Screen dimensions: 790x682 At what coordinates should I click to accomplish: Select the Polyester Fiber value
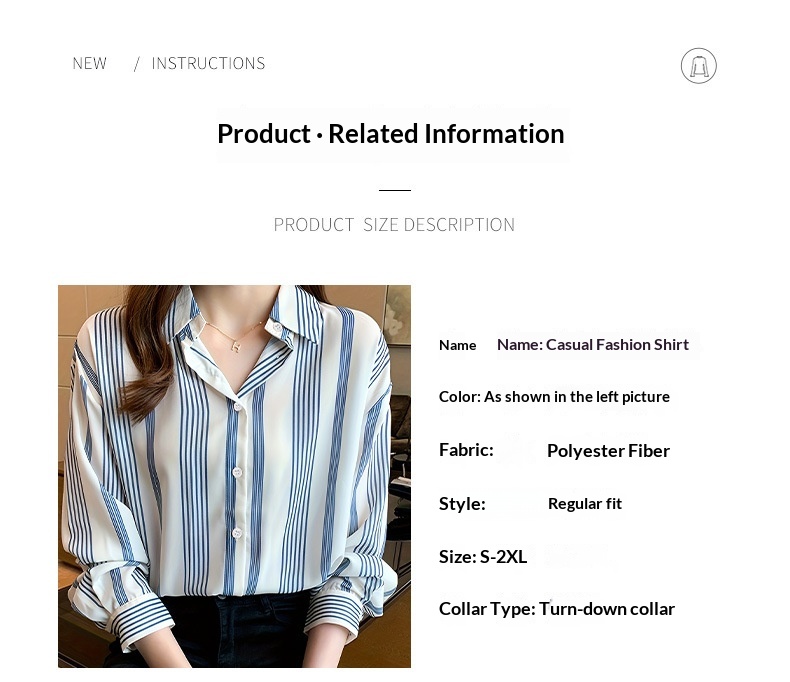coord(608,451)
